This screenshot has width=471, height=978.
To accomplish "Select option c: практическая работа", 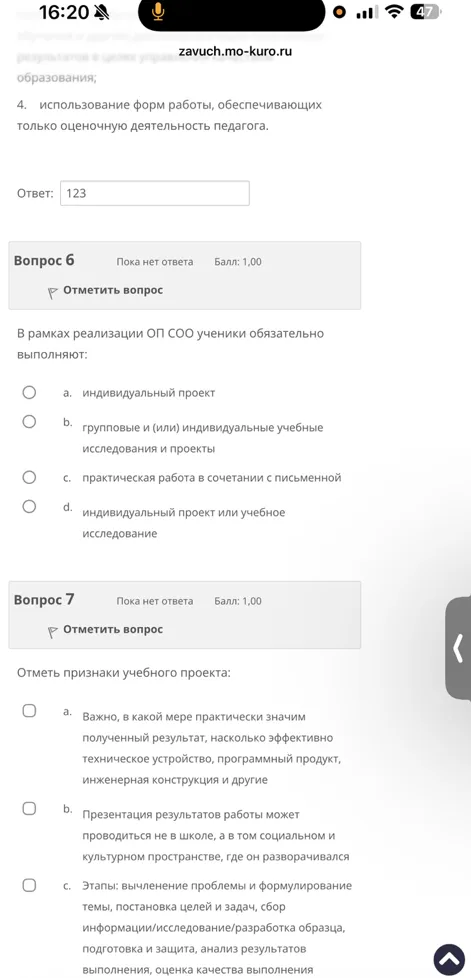I will point(29,477).
